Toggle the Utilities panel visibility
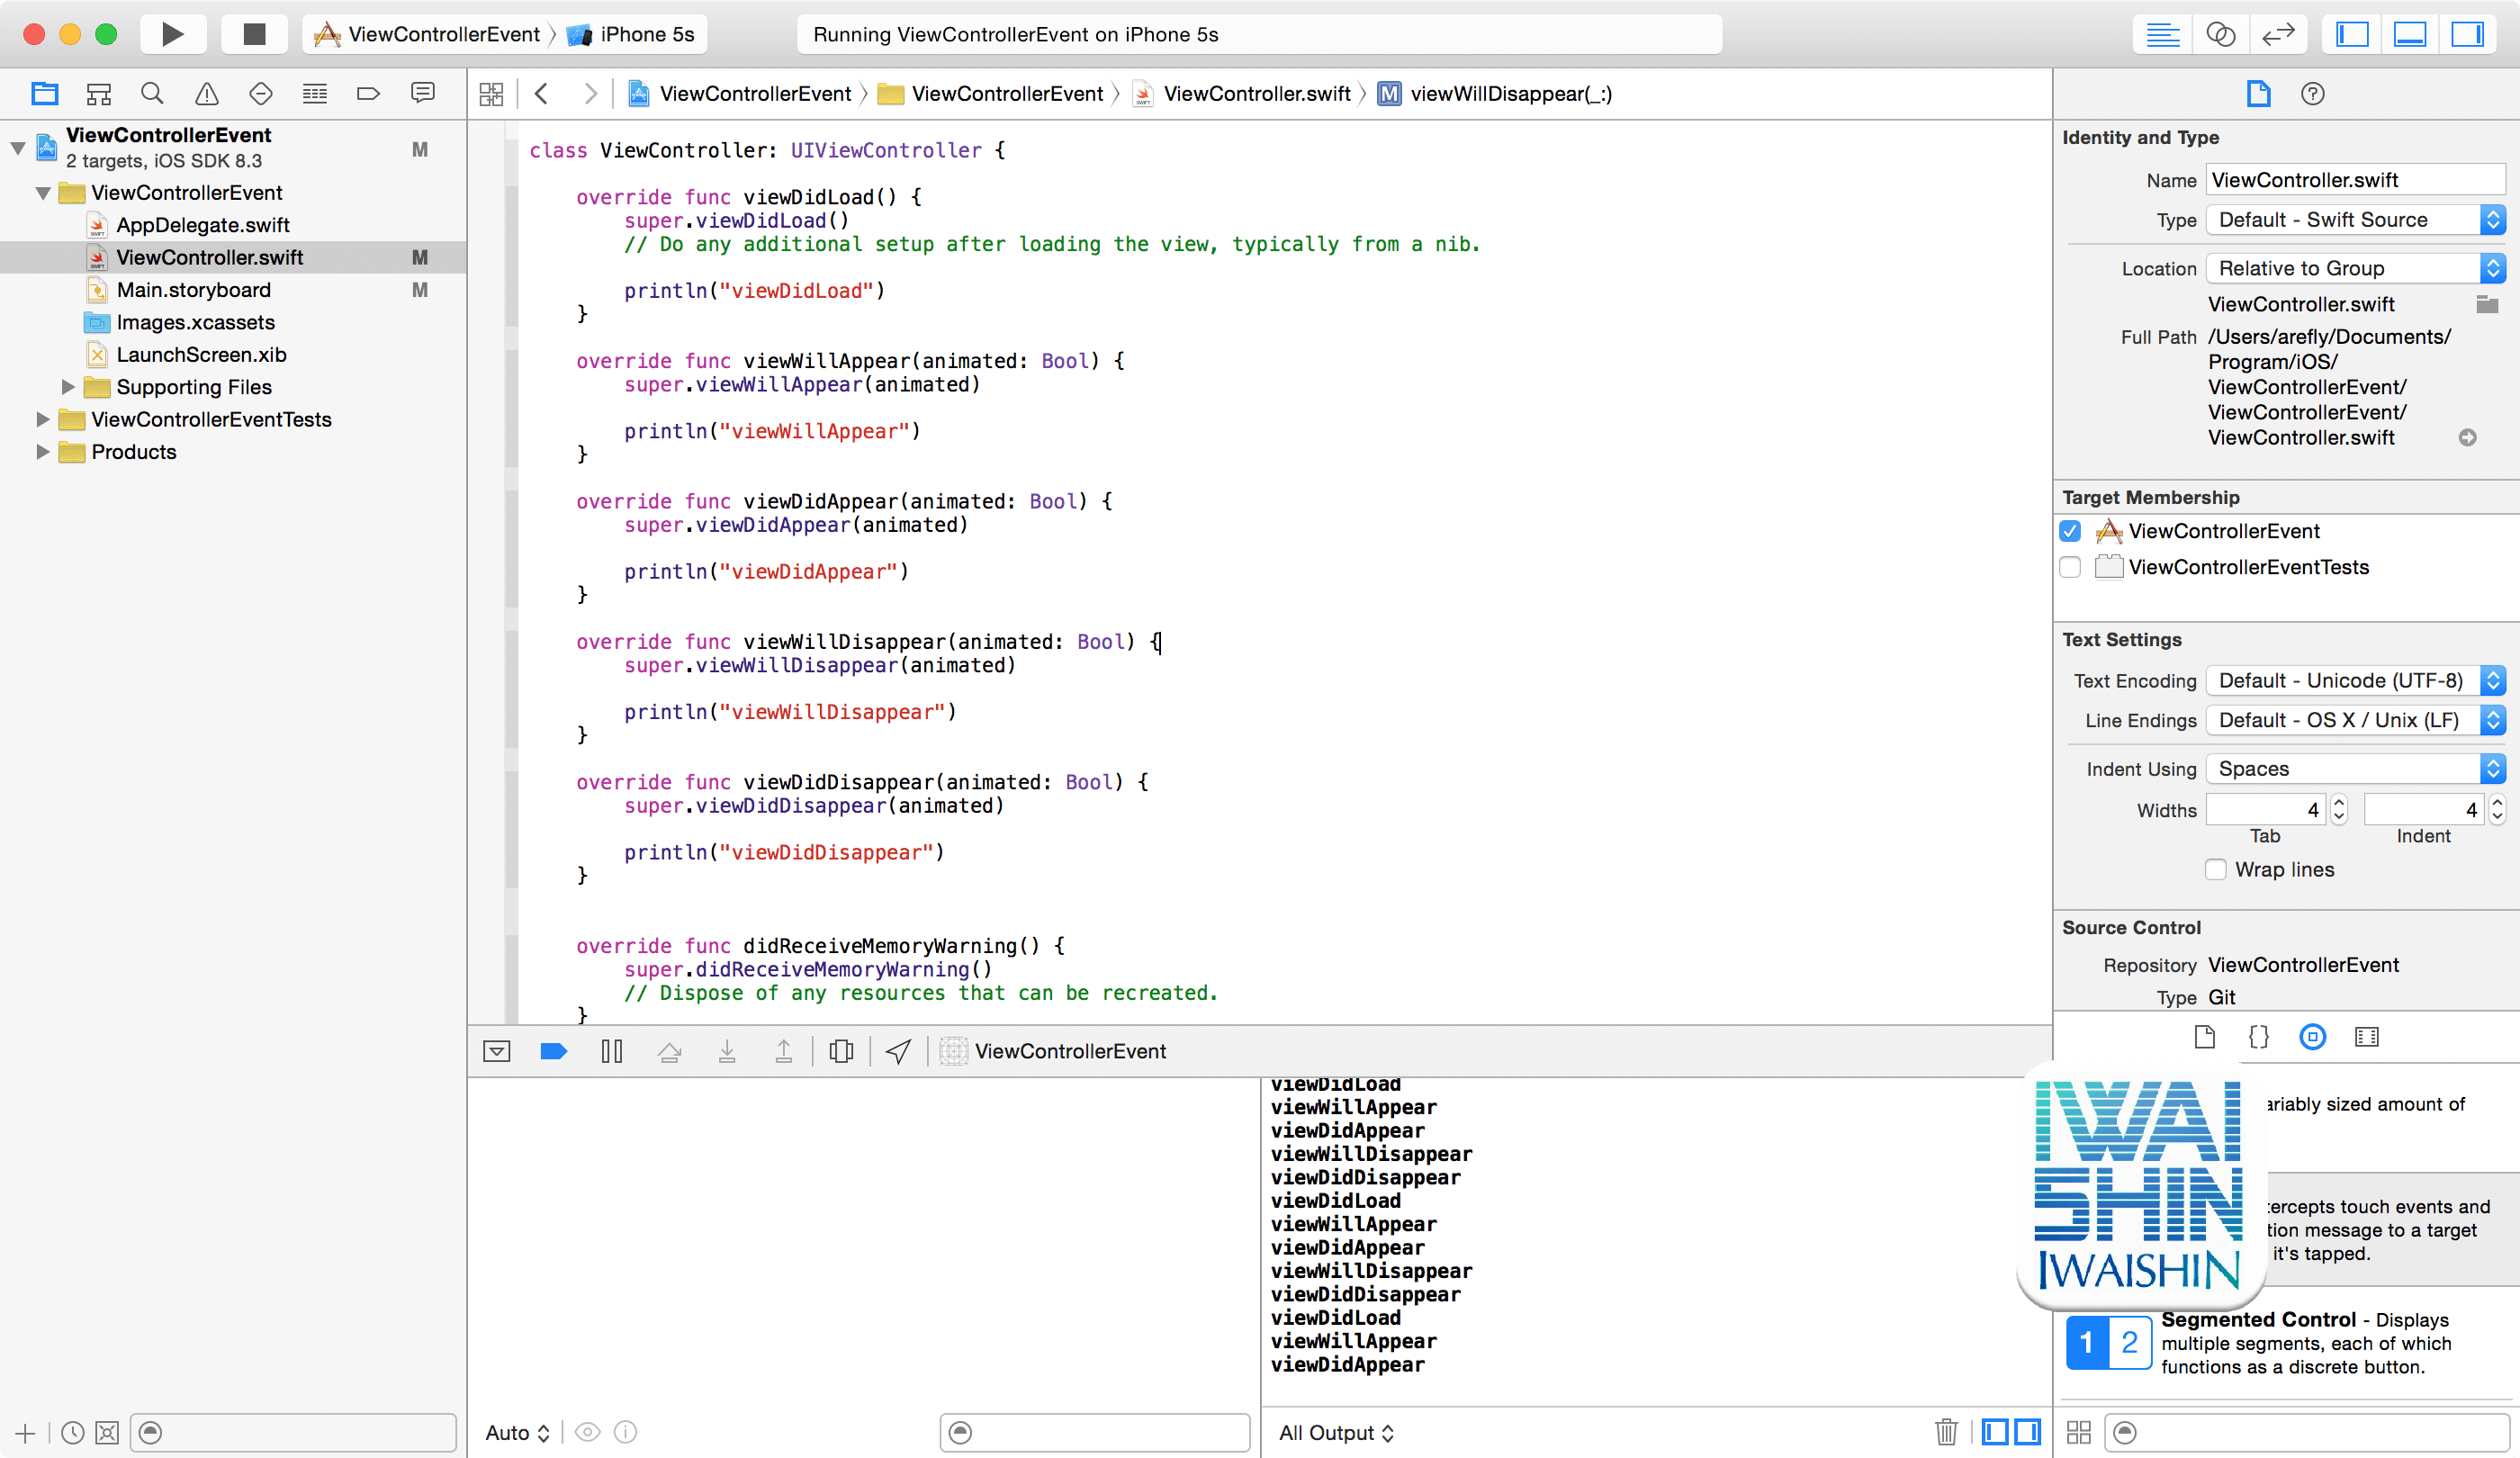The width and height of the screenshot is (2520, 1458). tap(2468, 34)
